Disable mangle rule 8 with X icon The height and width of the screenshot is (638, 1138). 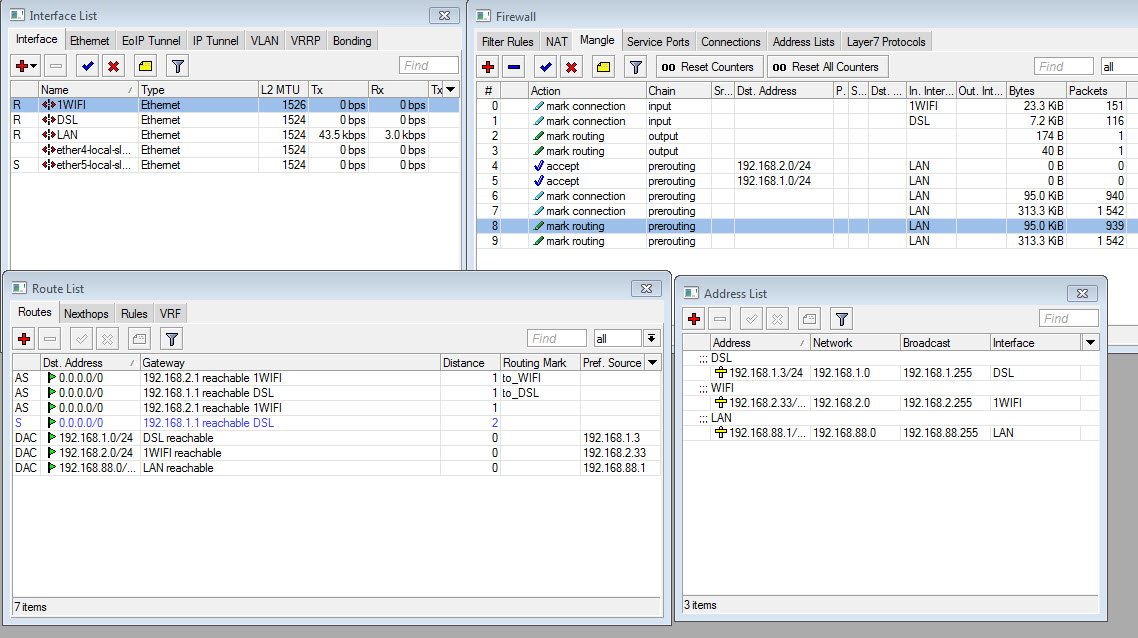573,67
